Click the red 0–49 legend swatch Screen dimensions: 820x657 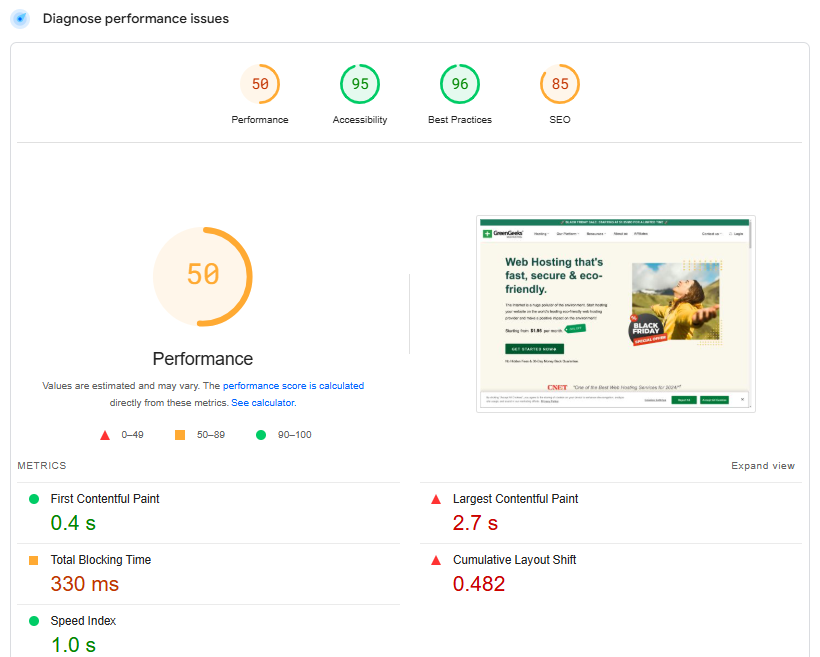(x=106, y=434)
